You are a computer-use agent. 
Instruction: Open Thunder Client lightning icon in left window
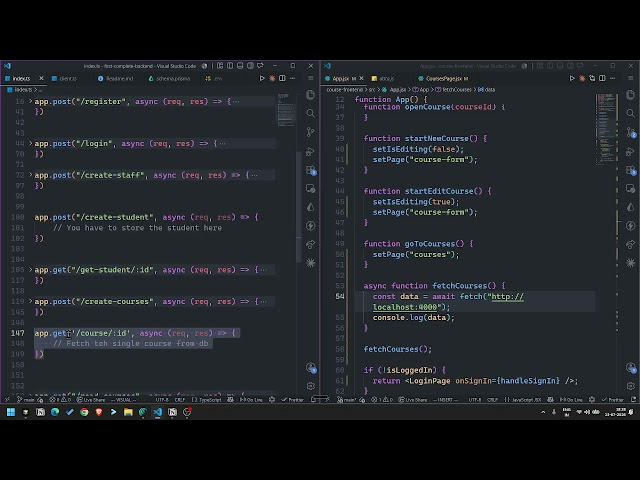pyautogui.click(x=311, y=226)
